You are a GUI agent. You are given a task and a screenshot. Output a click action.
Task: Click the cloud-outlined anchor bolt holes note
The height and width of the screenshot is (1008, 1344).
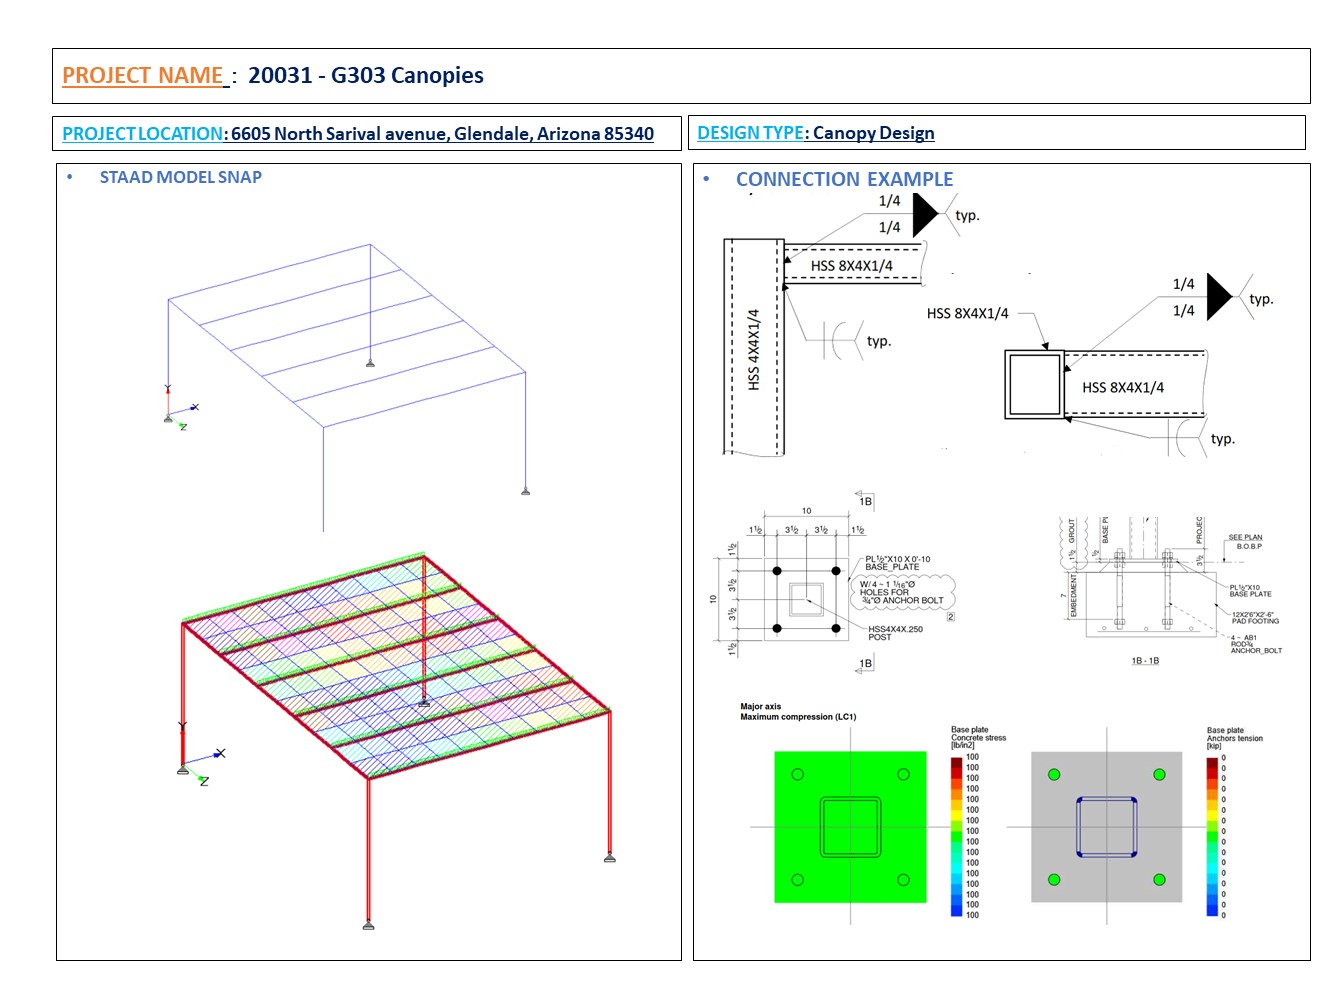click(x=901, y=592)
